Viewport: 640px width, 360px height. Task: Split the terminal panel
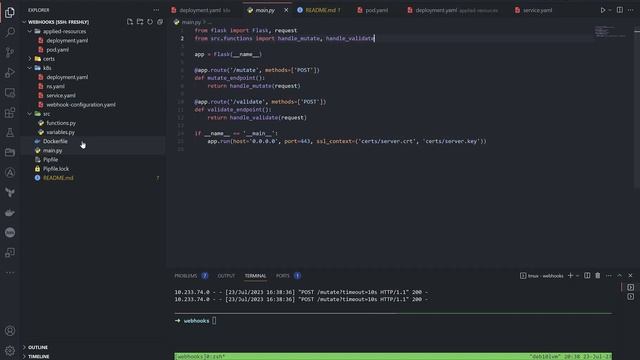(x=587, y=276)
